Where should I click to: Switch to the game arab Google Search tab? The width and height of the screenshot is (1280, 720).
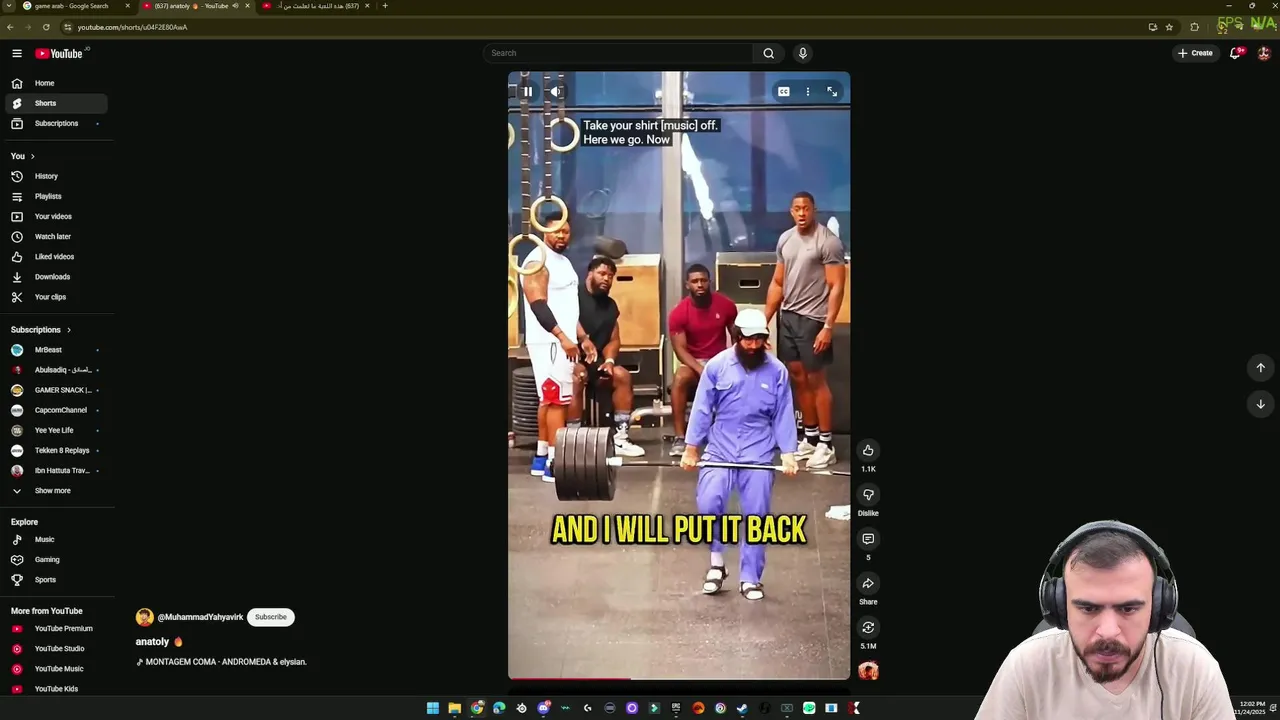[x=76, y=6]
